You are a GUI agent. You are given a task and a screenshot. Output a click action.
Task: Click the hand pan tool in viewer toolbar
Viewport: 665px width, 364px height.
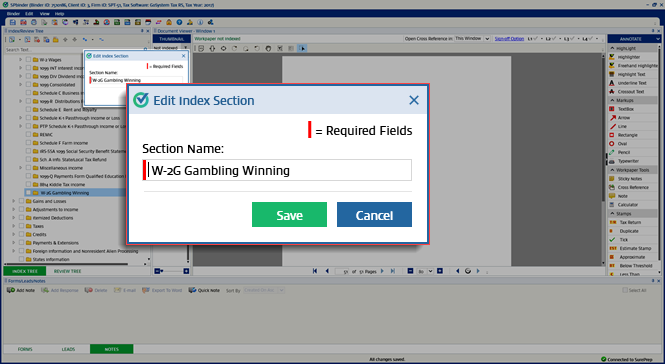268,48
